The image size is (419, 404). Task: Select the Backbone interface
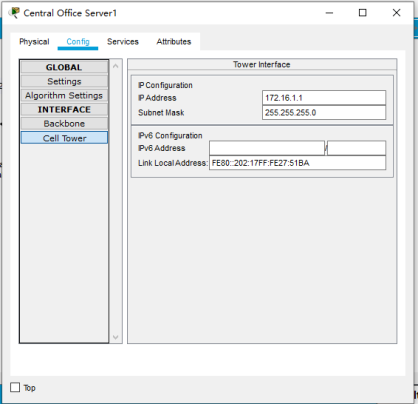(x=64, y=124)
